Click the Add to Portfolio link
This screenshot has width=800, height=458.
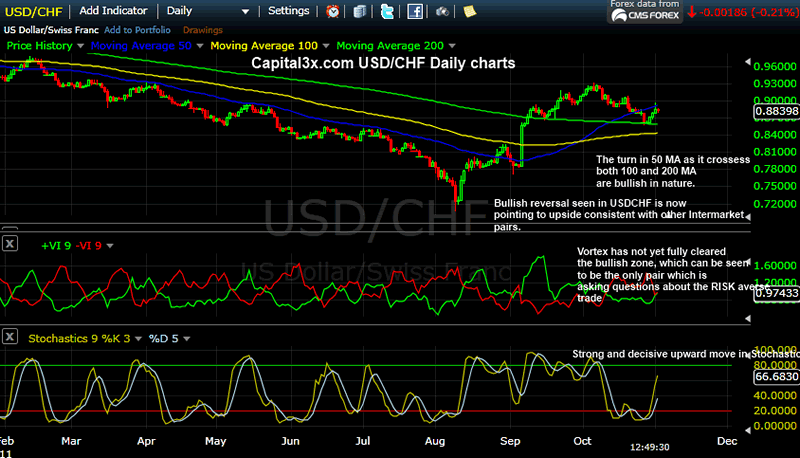pos(128,32)
